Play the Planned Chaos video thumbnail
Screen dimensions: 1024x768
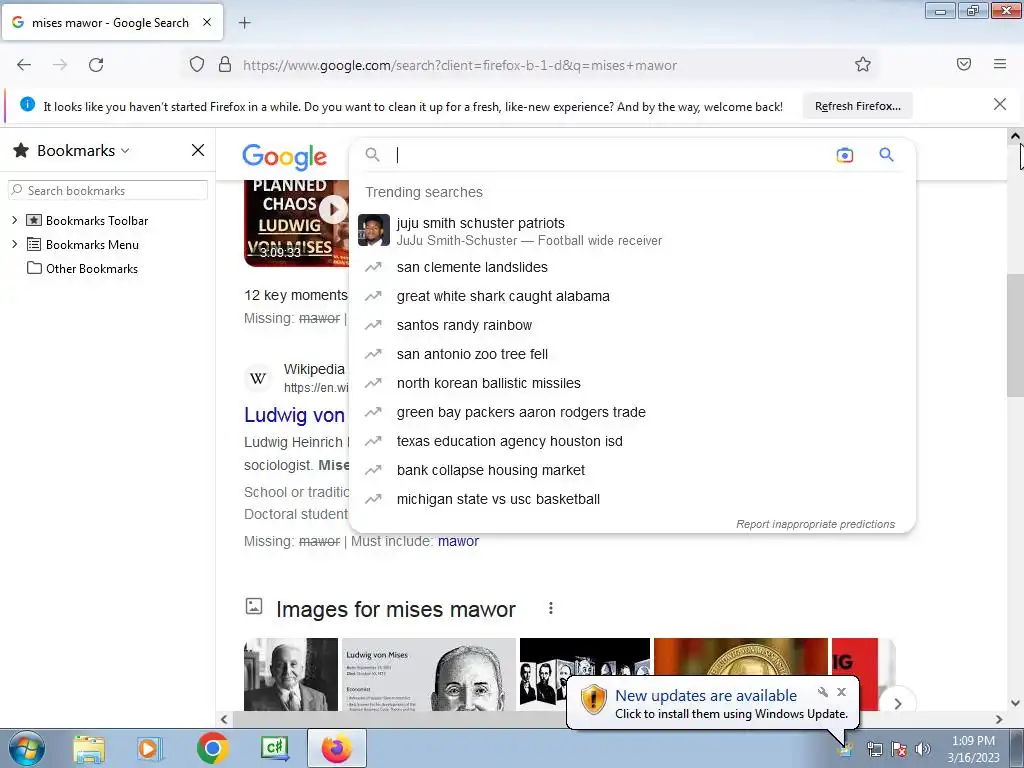point(296,223)
